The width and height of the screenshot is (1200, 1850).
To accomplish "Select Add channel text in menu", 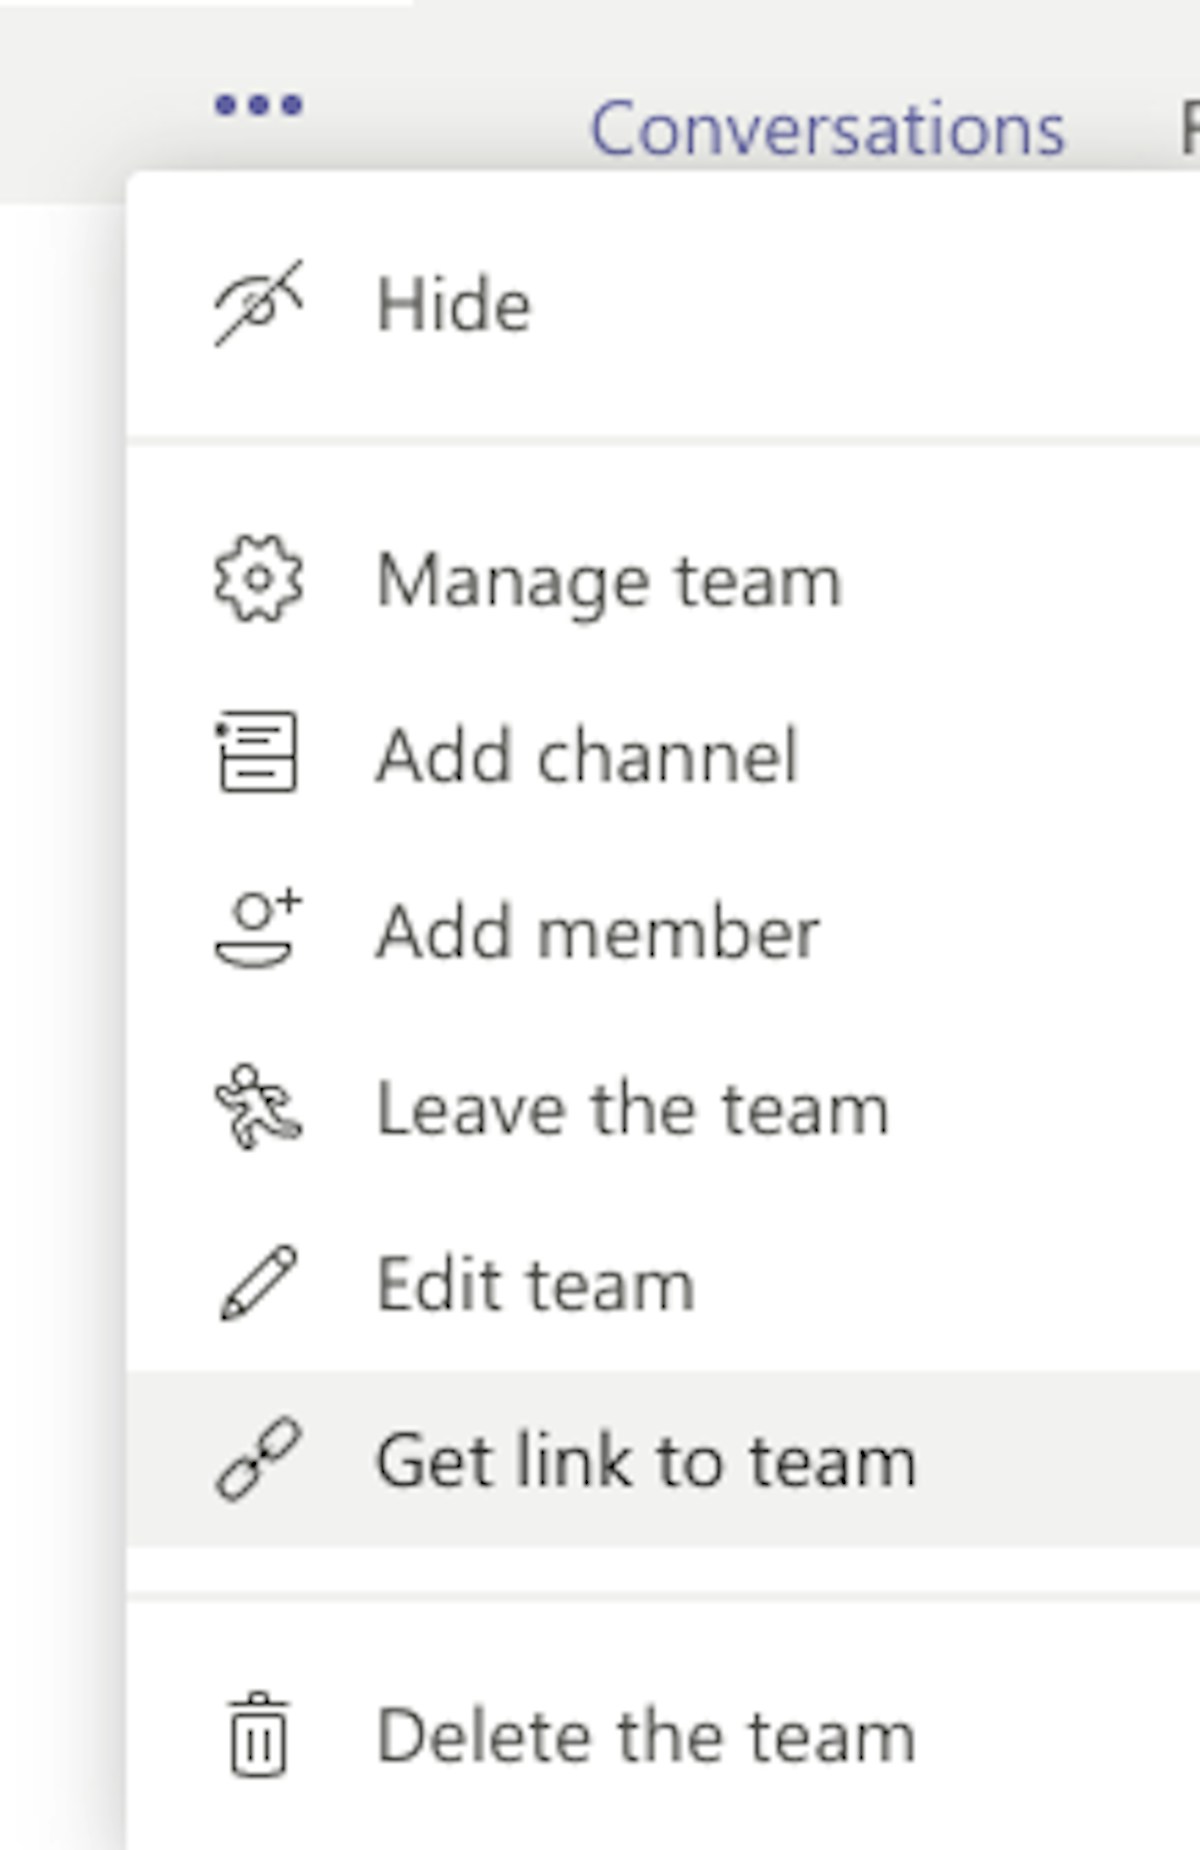I will click(x=587, y=755).
